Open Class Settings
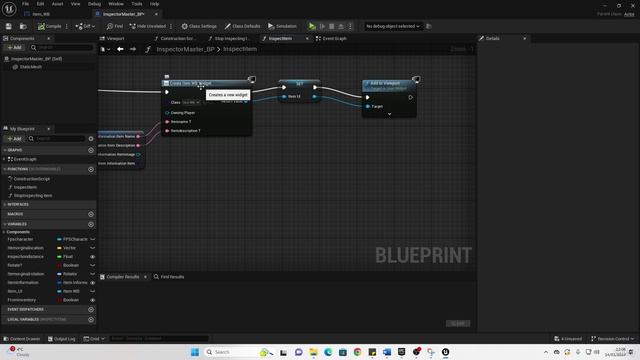Viewport: 640px width, 360px height. point(199,26)
